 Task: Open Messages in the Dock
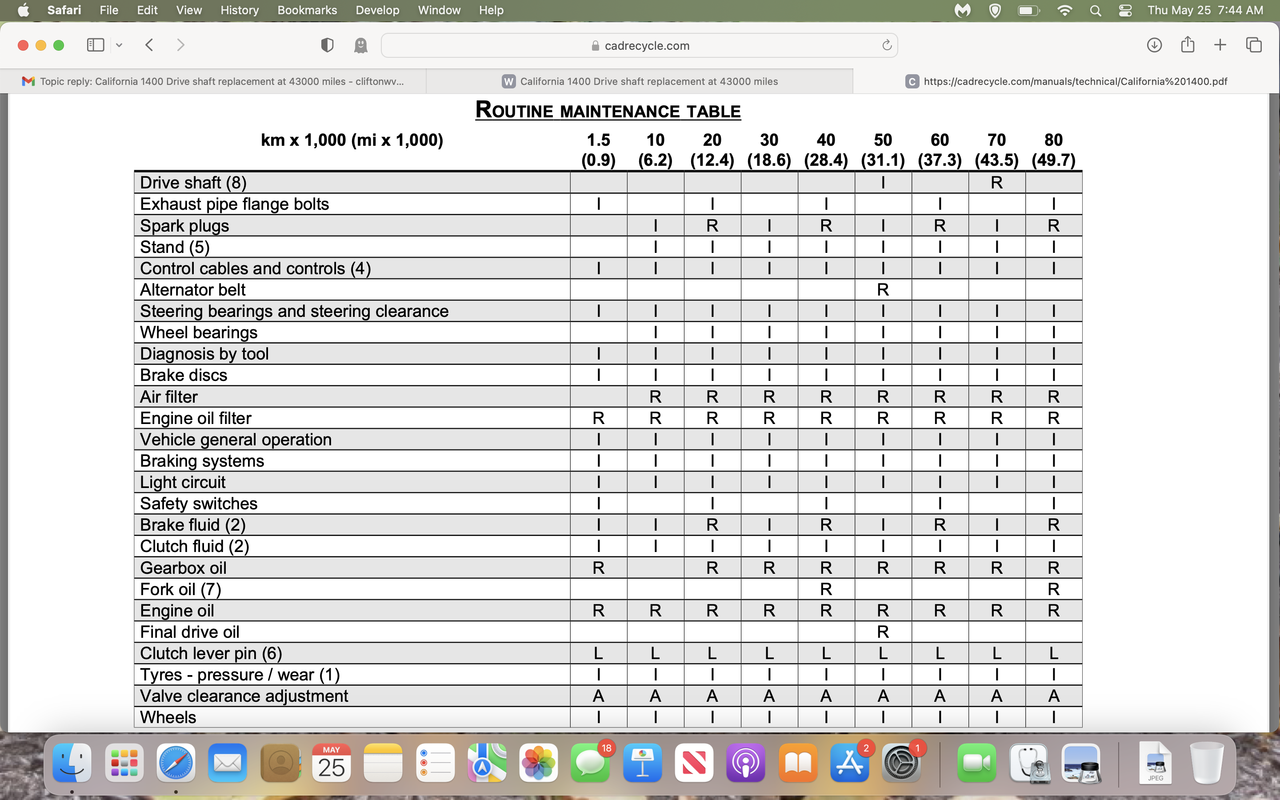[590, 765]
